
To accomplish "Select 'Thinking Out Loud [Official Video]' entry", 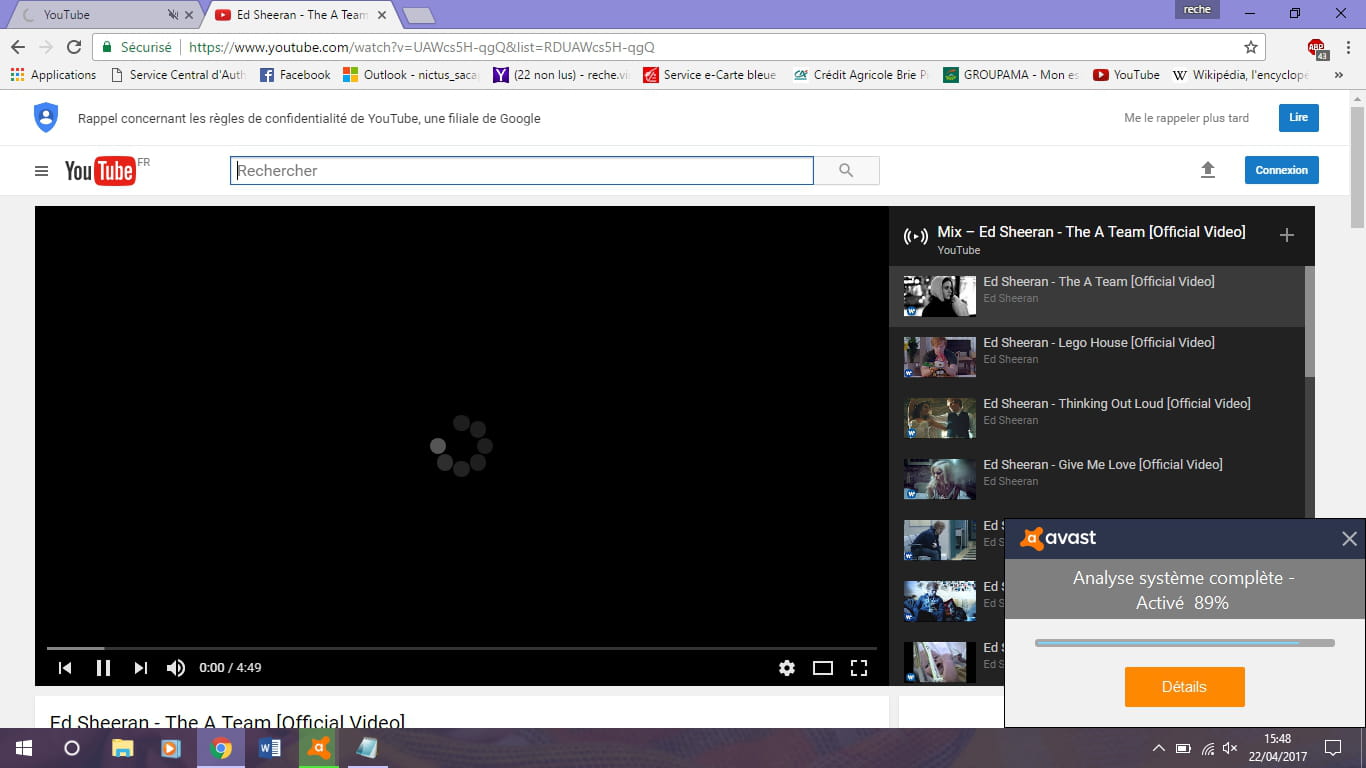I will (1097, 418).
